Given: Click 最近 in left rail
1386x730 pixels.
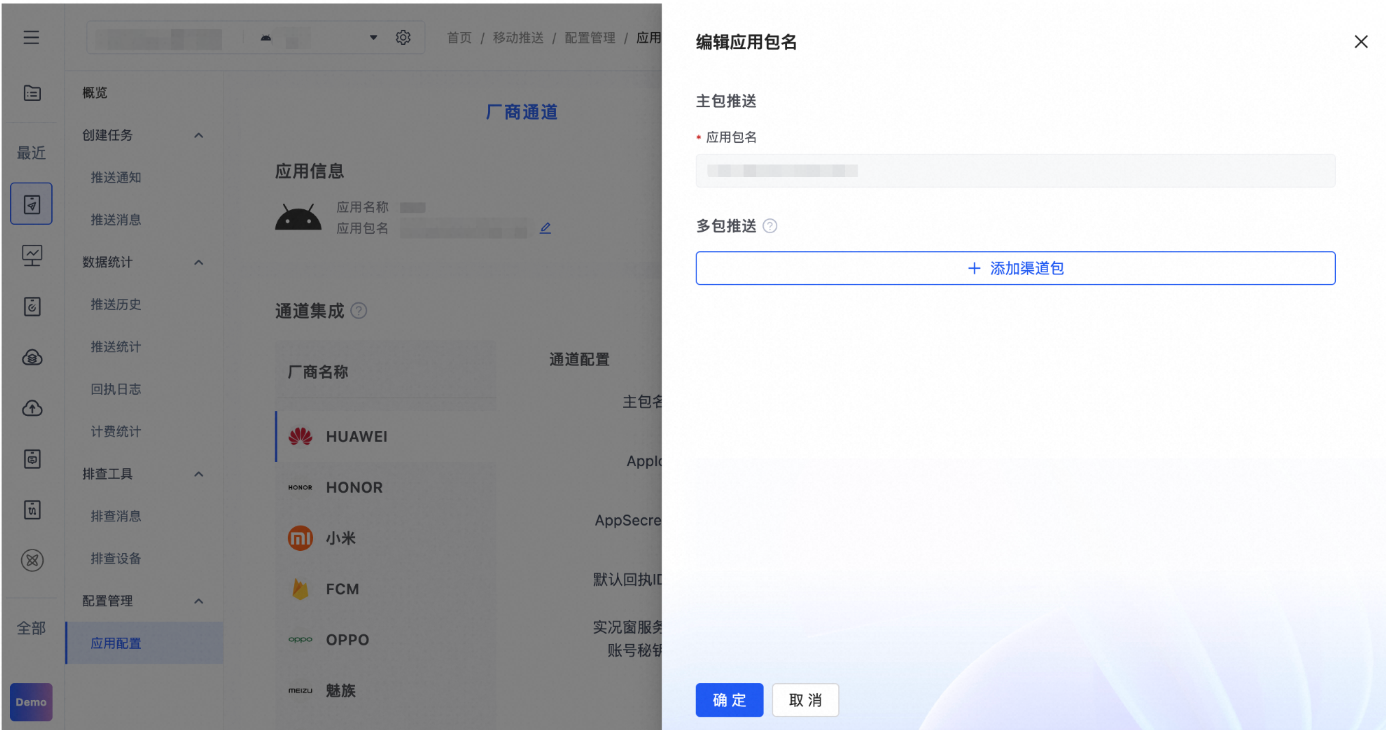Looking at the screenshot, I should pyautogui.click(x=32, y=153).
